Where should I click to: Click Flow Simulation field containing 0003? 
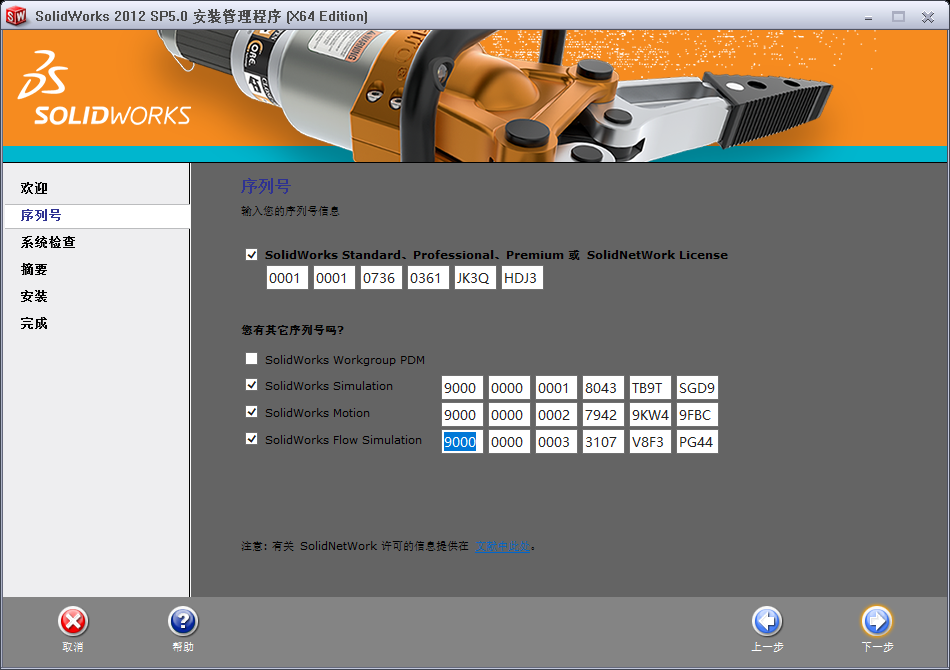556,442
